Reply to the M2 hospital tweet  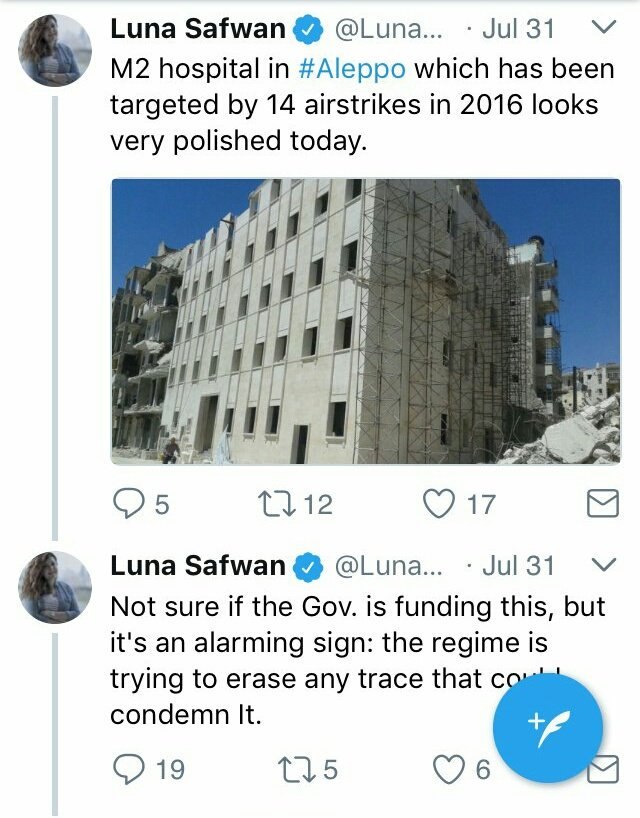coord(128,503)
